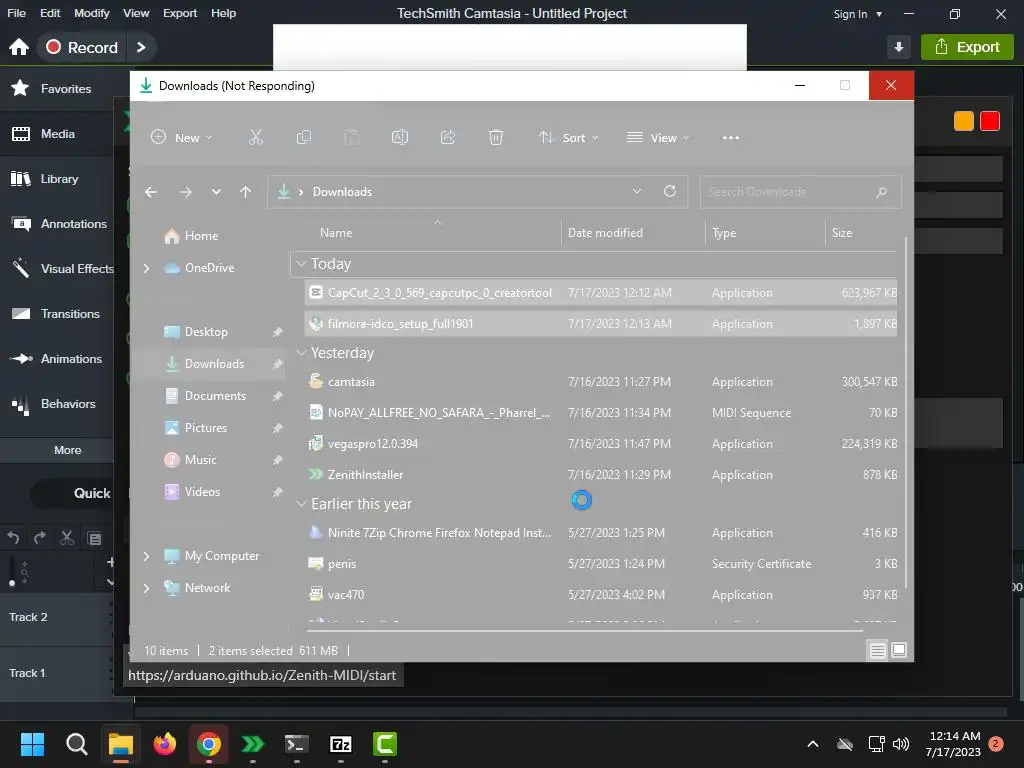Click the Delete trash icon in Explorer
Viewport: 1024px width, 768px height.
coord(496,137)
